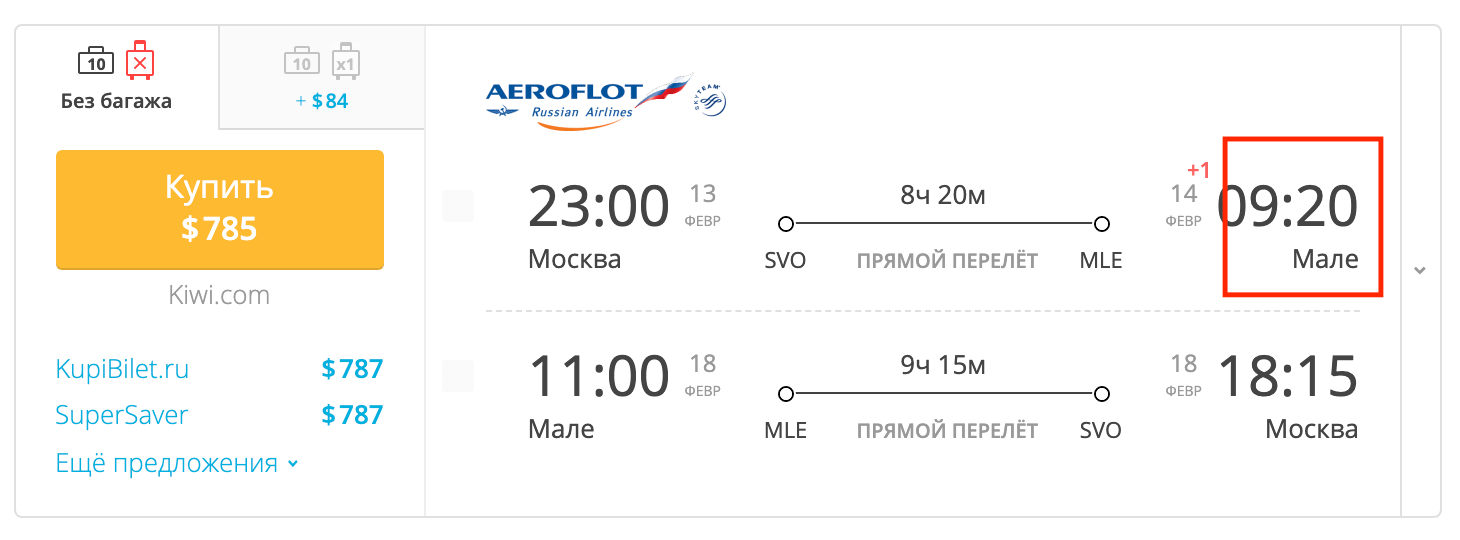
Task: Switch to the + $84 baggage tab
Action: click(x=322, y=78)
